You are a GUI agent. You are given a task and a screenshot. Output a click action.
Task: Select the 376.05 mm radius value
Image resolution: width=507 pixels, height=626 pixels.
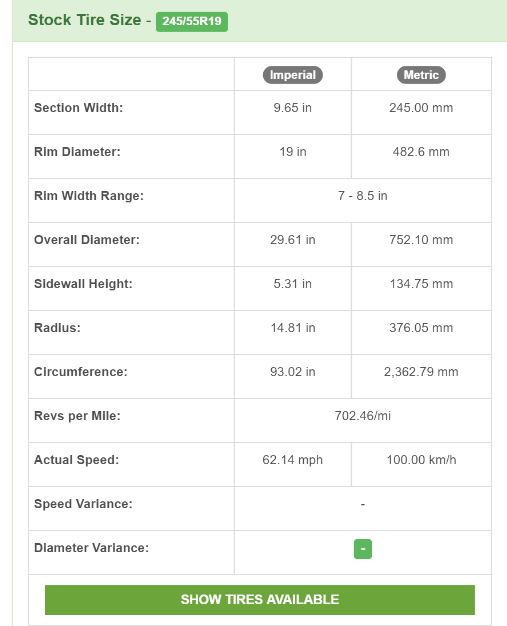coord(421,328)
